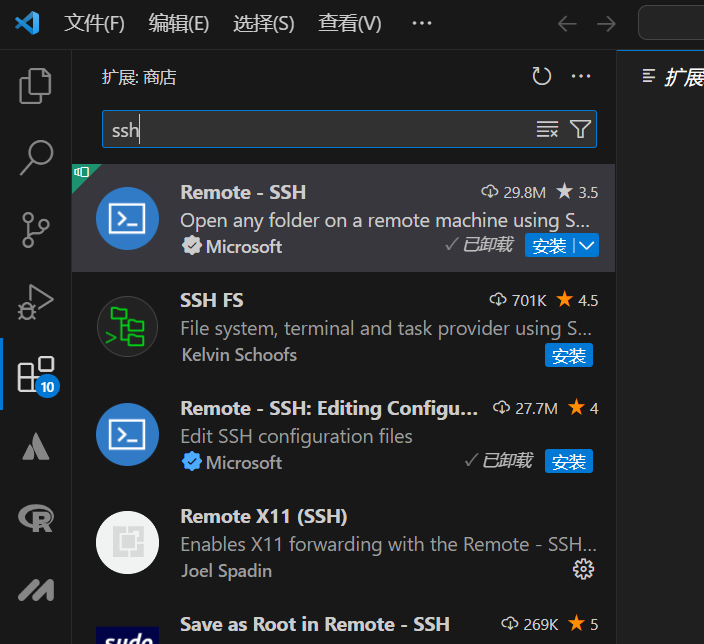Click the 扩展: 商店 panel header

[139, 77]
